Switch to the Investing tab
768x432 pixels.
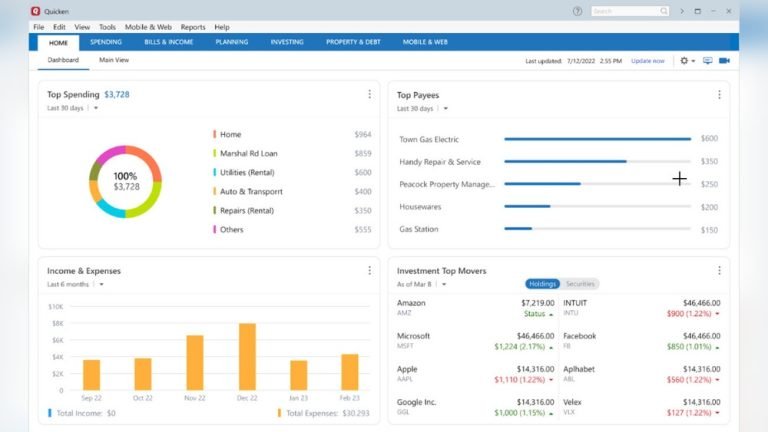click(287, 42)
